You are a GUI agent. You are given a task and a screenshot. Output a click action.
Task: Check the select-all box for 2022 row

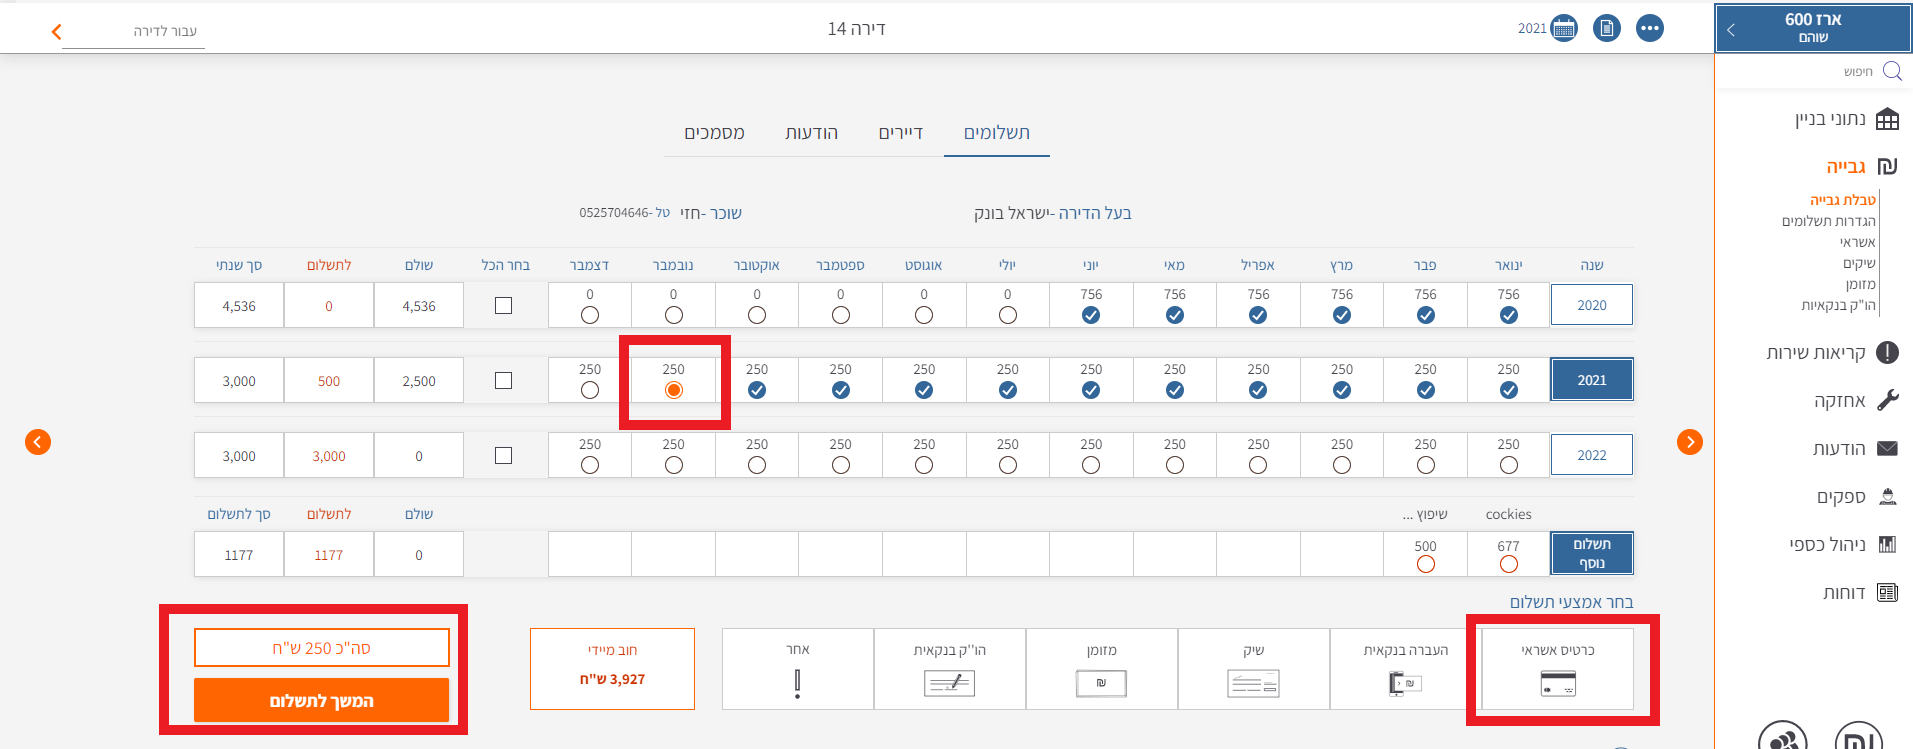[504, 456]
